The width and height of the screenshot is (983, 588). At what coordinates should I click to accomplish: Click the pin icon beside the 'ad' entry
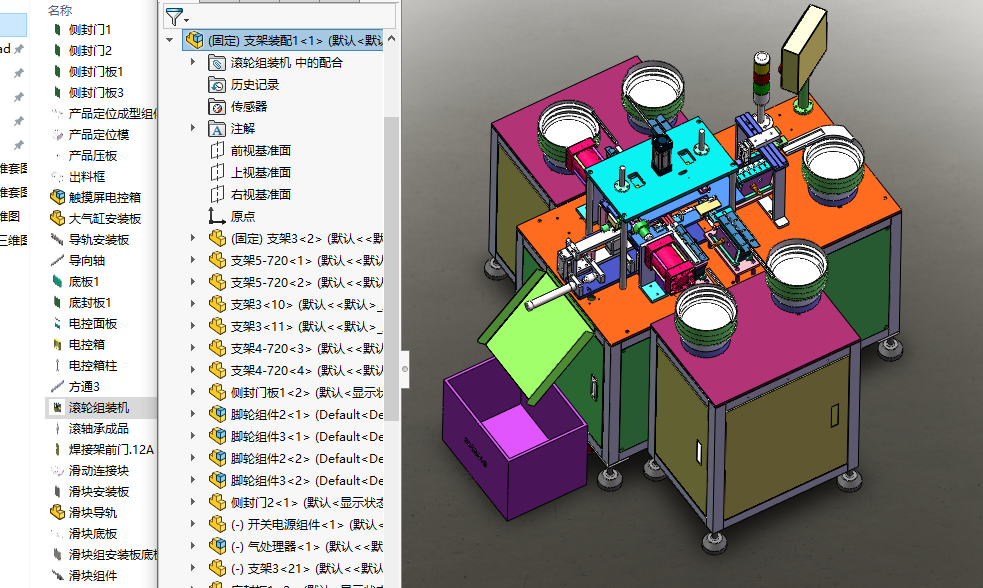click(19, 49)
